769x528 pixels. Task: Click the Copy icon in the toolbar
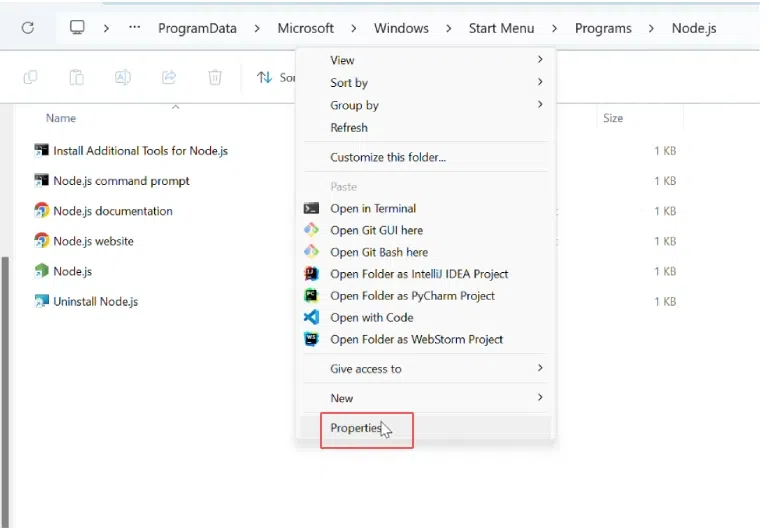pos(30,77)
